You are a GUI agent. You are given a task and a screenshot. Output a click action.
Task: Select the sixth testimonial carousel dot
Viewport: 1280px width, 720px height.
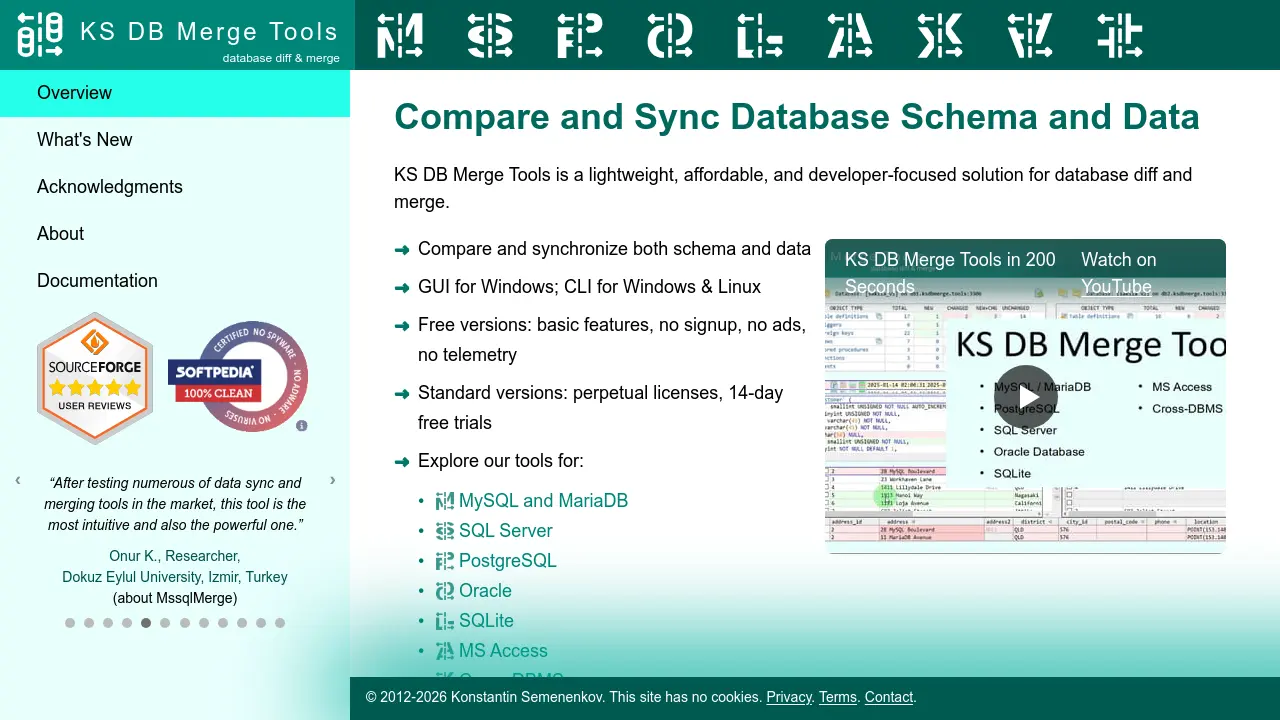(x=165, y=623)
